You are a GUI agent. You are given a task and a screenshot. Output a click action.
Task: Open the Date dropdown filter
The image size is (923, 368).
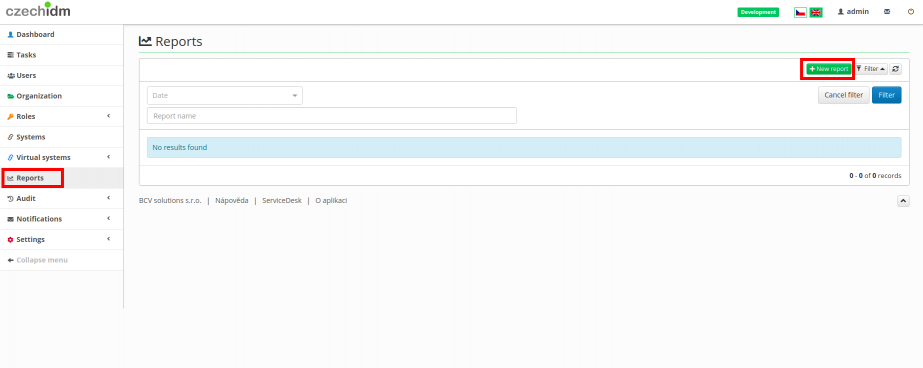[225, 95]
